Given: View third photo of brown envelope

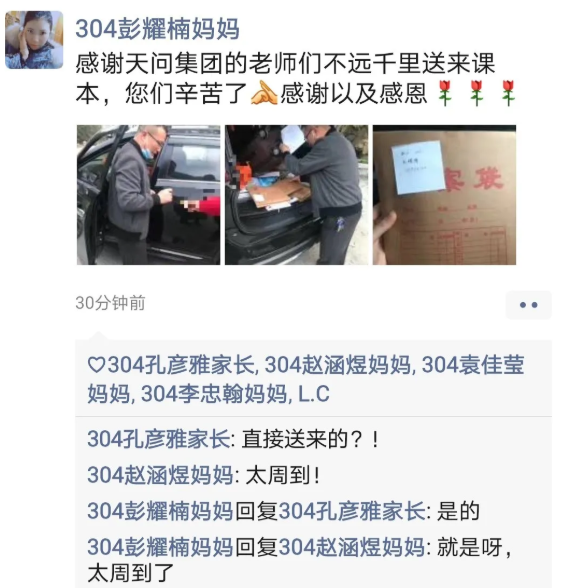Looking at the screenshot, I should pyautogui.click(x=444, y=195).
